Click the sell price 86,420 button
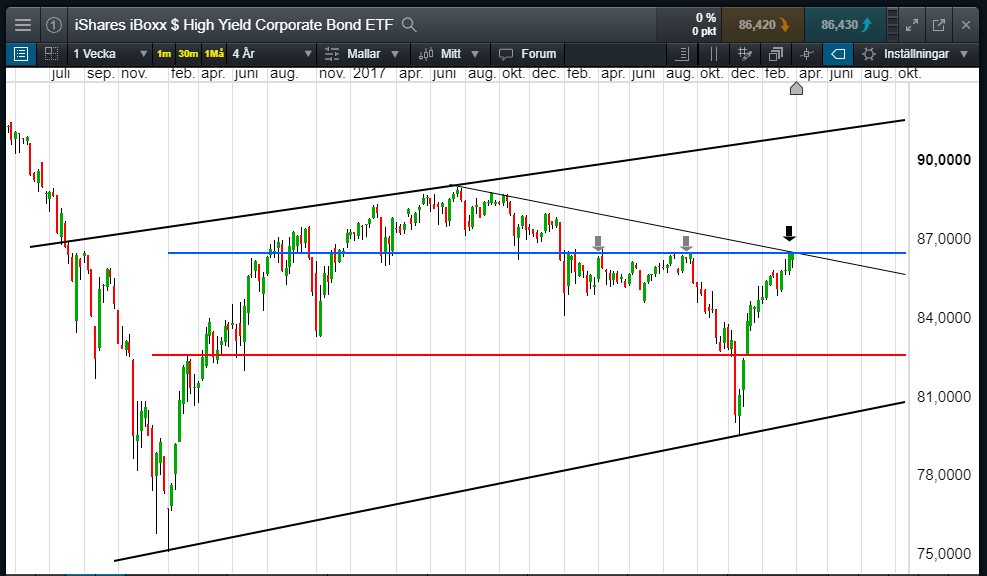The width and height of the screenshot is (987, 576). click(763, 25)
